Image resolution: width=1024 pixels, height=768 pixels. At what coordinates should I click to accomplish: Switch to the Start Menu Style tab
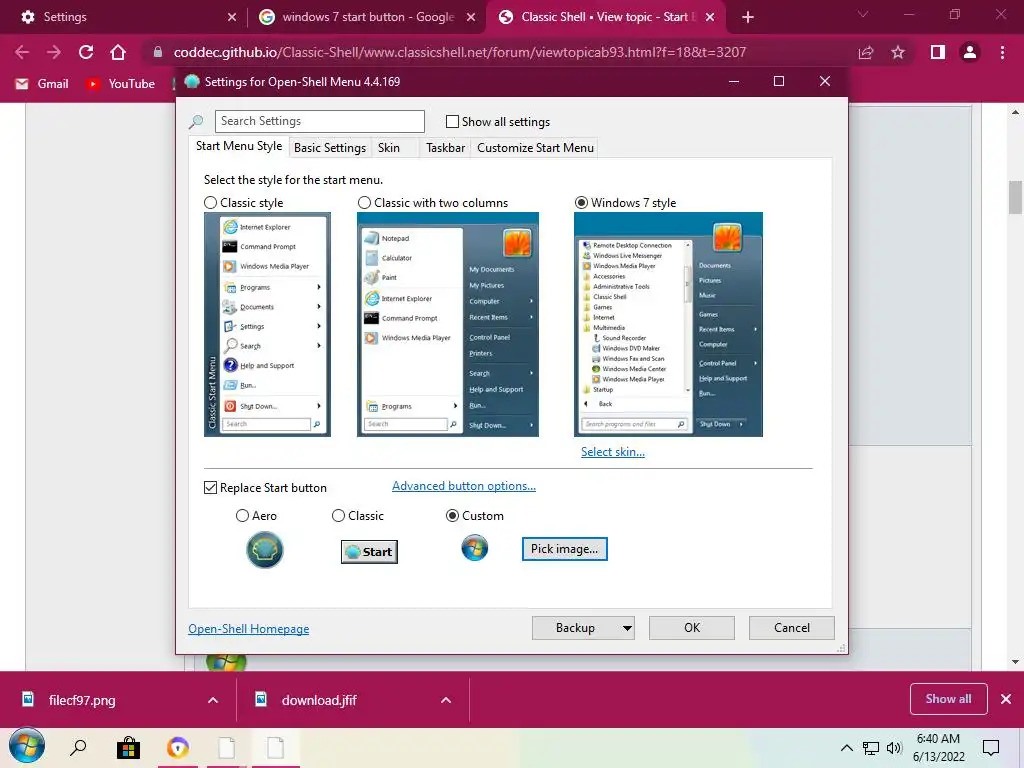[239, 146]
